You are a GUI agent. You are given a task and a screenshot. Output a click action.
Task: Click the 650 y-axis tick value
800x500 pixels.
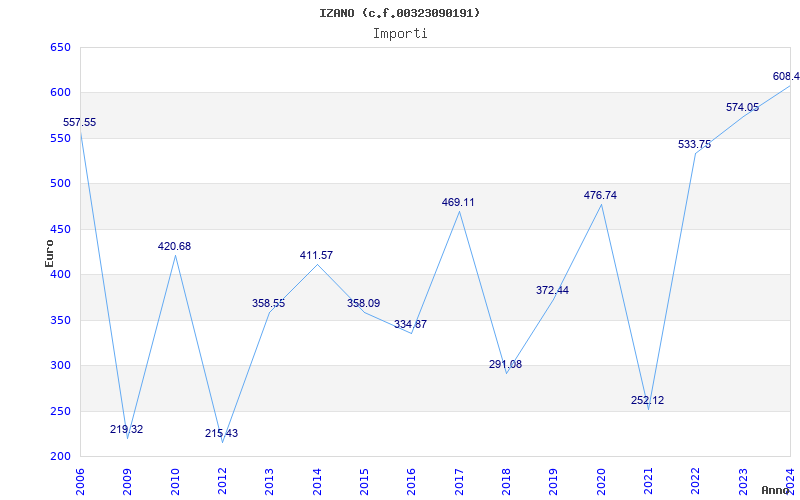tap(60, 47)
